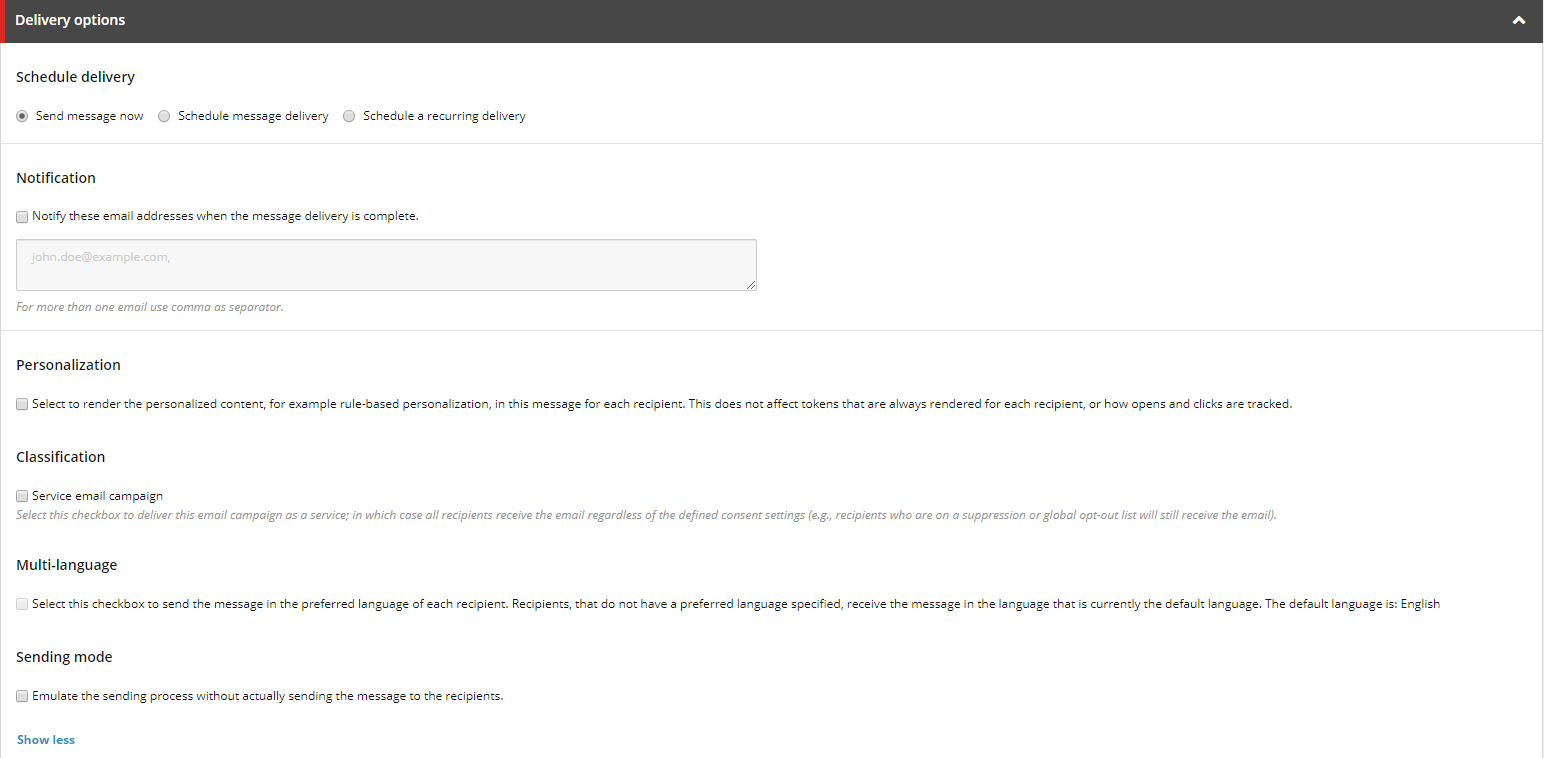
Task: Click the "Schedule message delivery" label text
Action: pos(253,115)
